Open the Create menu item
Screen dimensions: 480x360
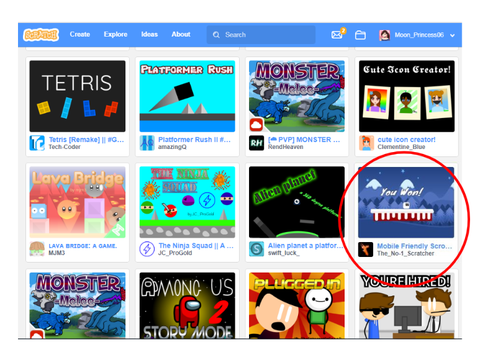80,34
